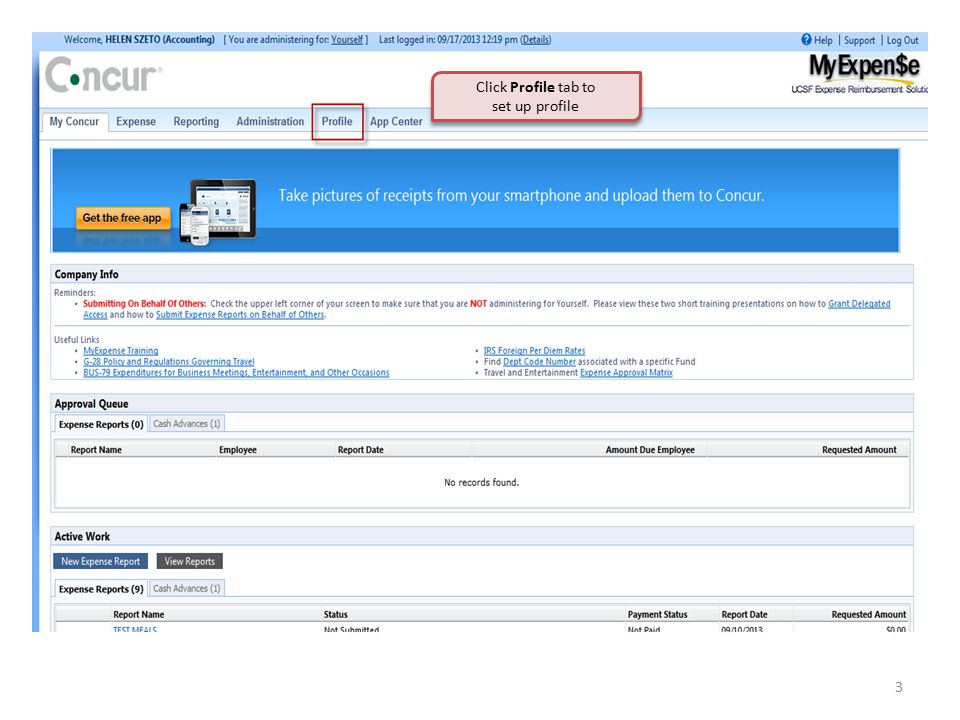Click Active Work Requested Amount header

click(x=869, y=615)
